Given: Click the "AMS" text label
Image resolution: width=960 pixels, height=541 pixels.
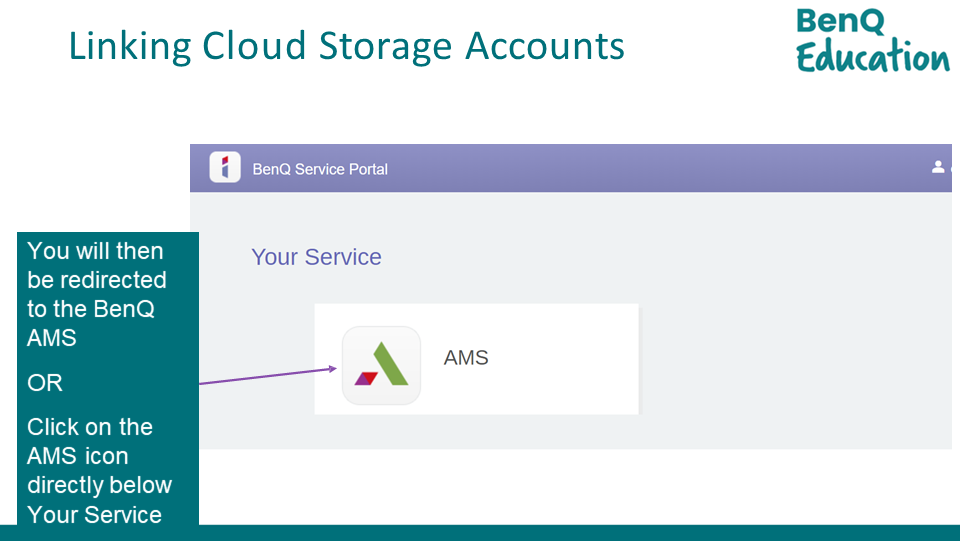Looking at the screenshot, I should [x=466, y=358].
